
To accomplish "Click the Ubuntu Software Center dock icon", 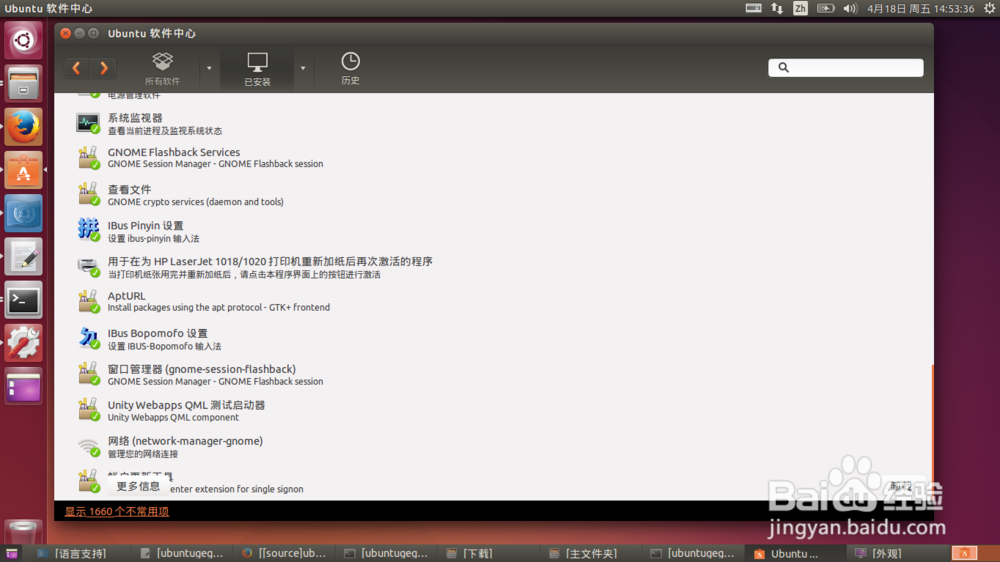I will point(24,170).
